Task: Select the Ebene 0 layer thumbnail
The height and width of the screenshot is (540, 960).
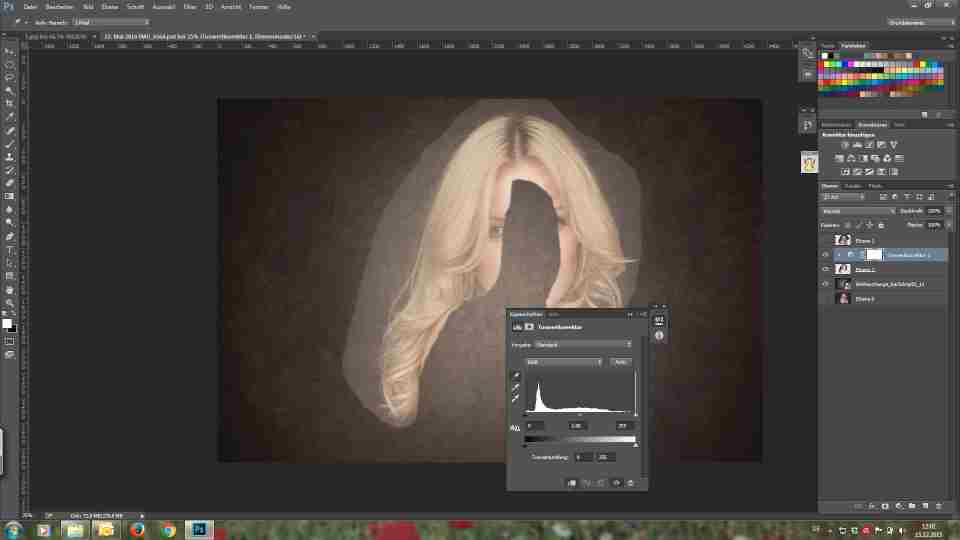Action: click(843, 299)
